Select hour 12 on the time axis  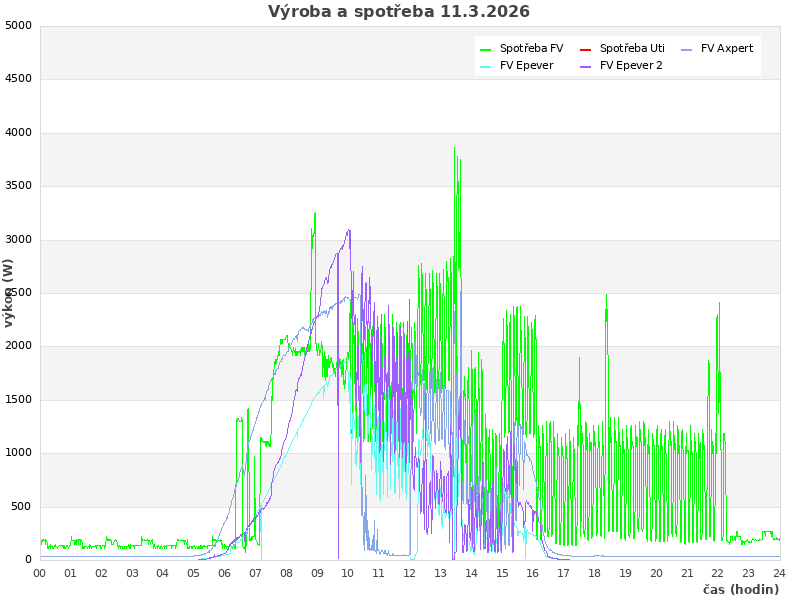410,573
